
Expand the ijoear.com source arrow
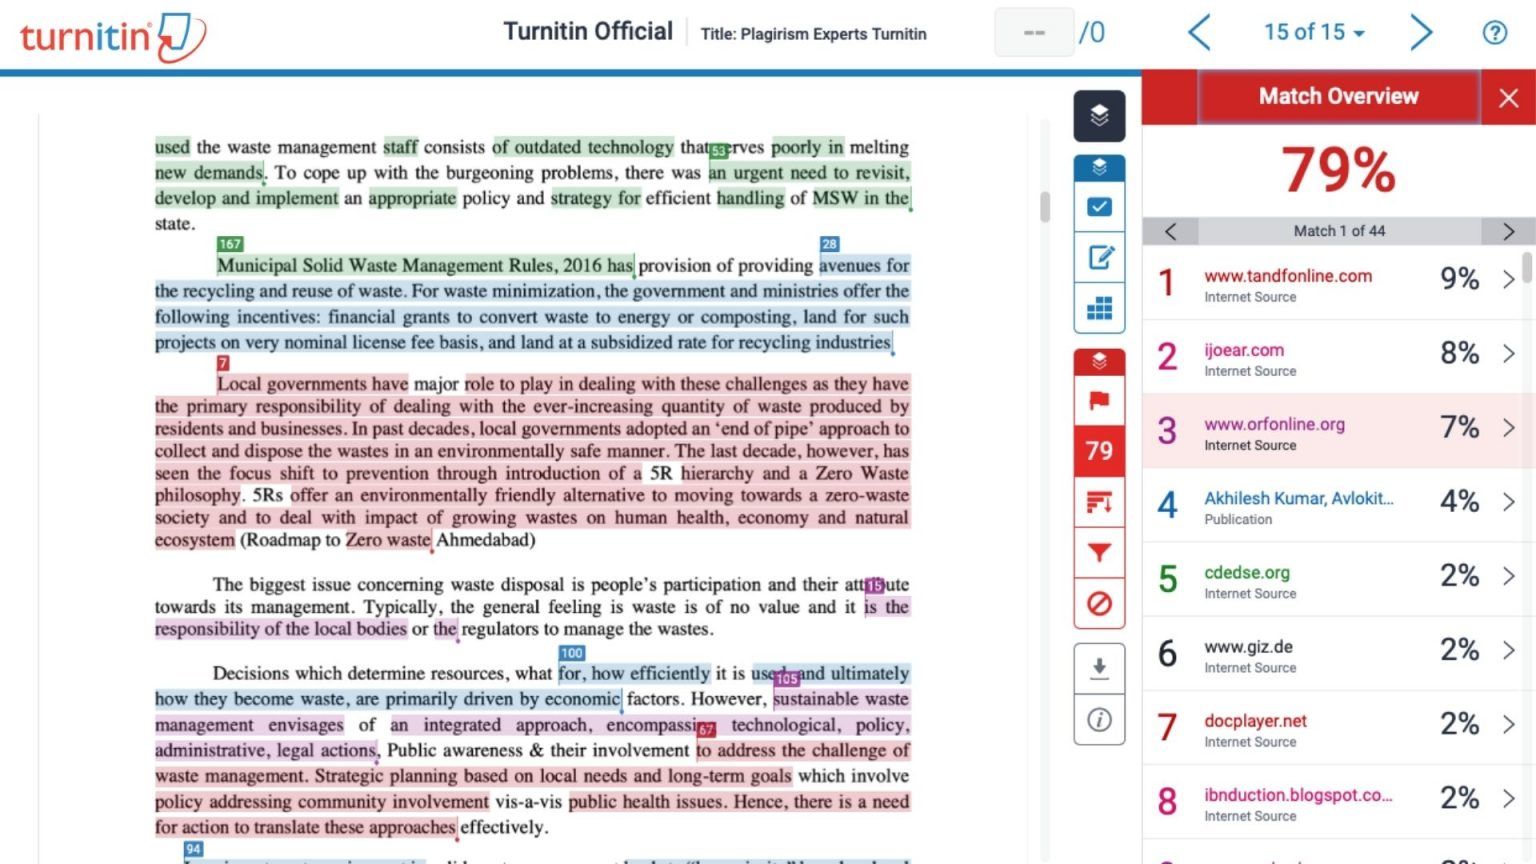[x=1508, y=354]
